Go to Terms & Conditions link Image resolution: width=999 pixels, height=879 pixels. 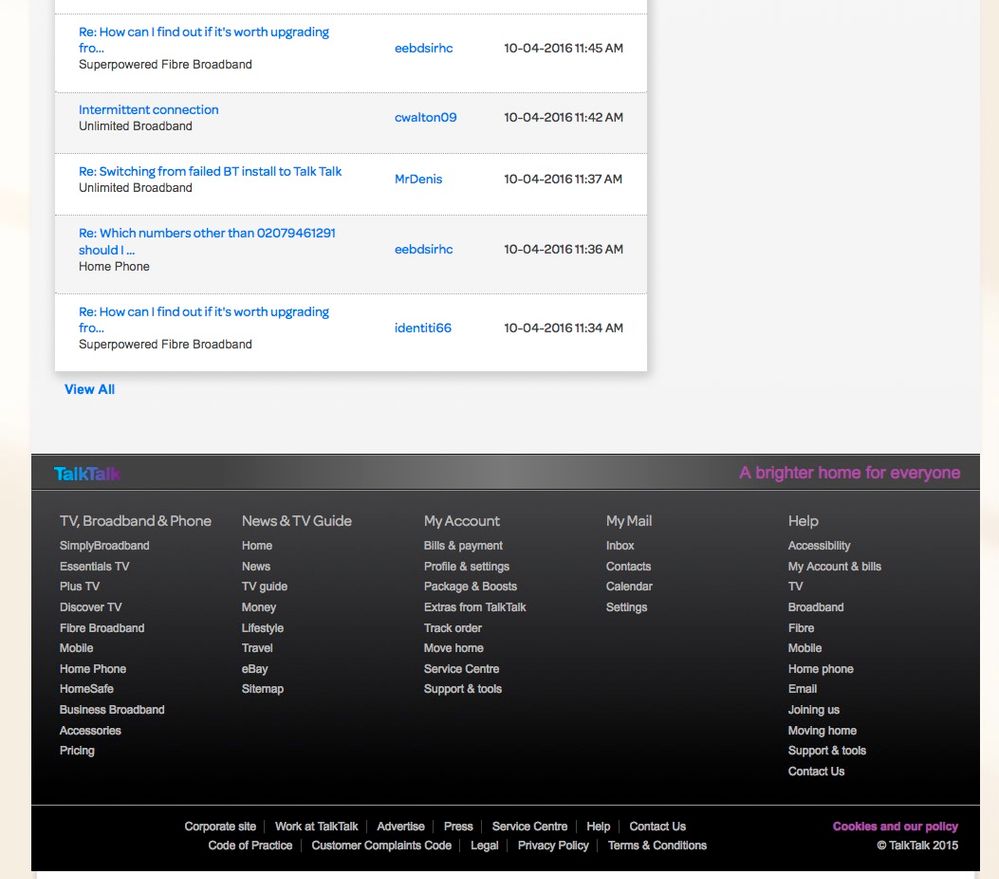coord(658,846)
